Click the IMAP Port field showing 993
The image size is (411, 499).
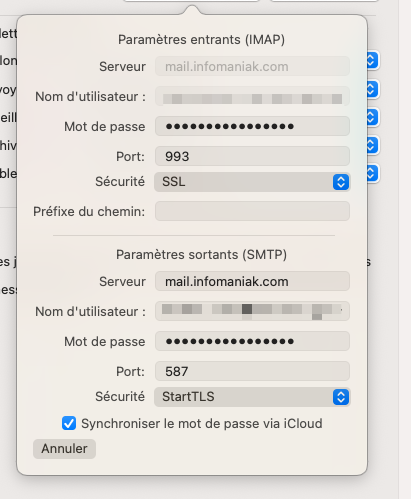[252, 156]
